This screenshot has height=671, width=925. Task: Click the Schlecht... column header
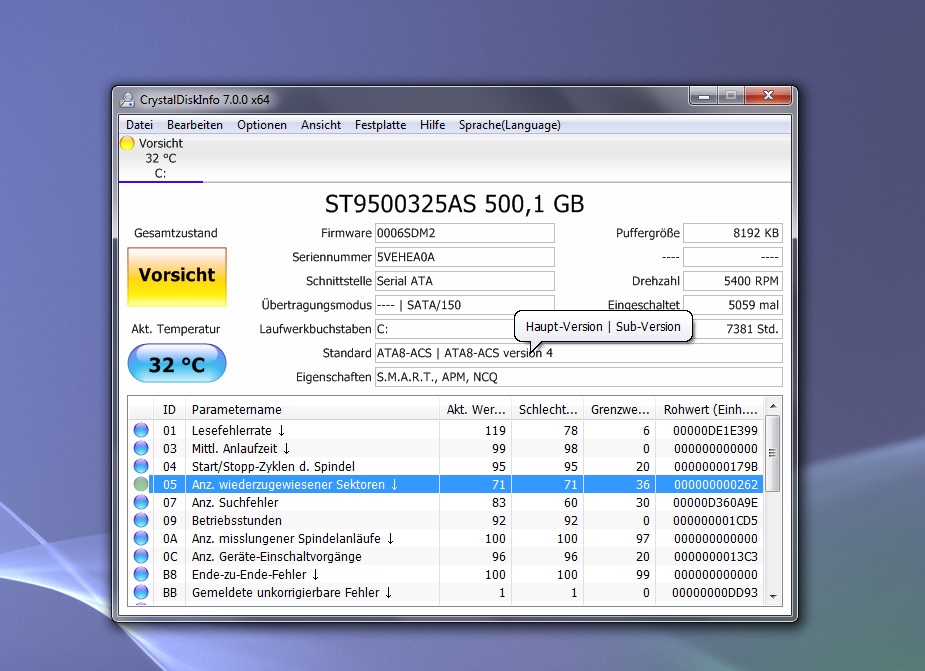547,409
